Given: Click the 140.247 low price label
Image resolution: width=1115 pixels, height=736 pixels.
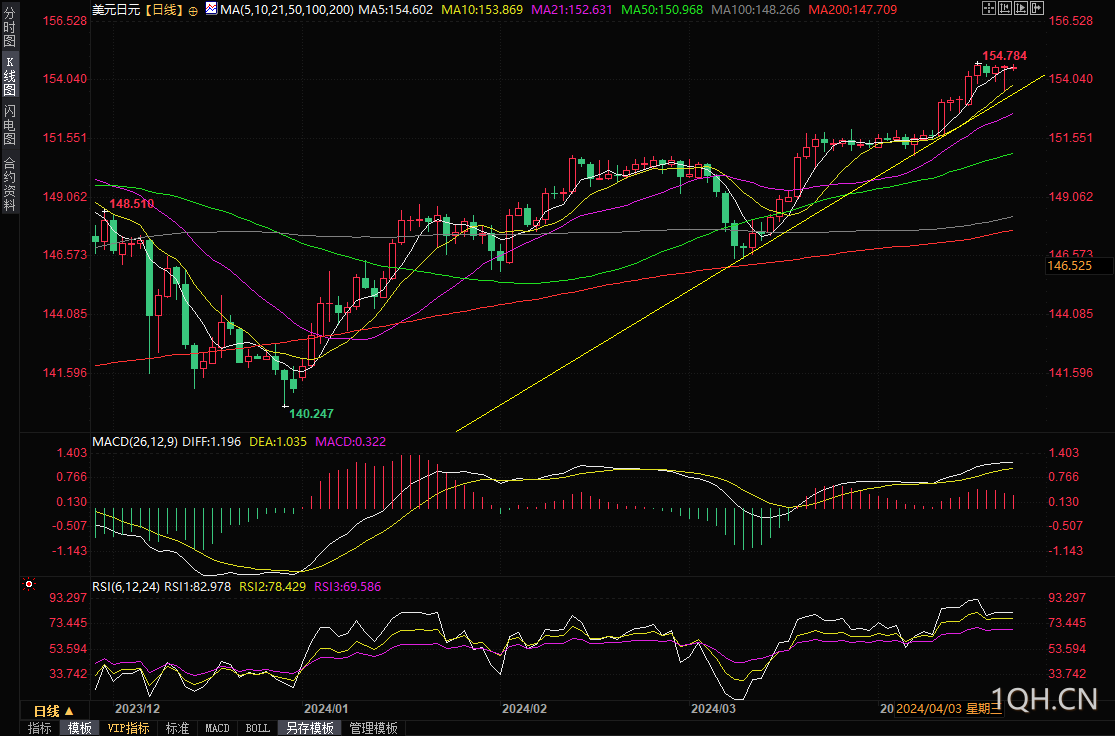Looking at the screenshot, I should pos(311,413).
